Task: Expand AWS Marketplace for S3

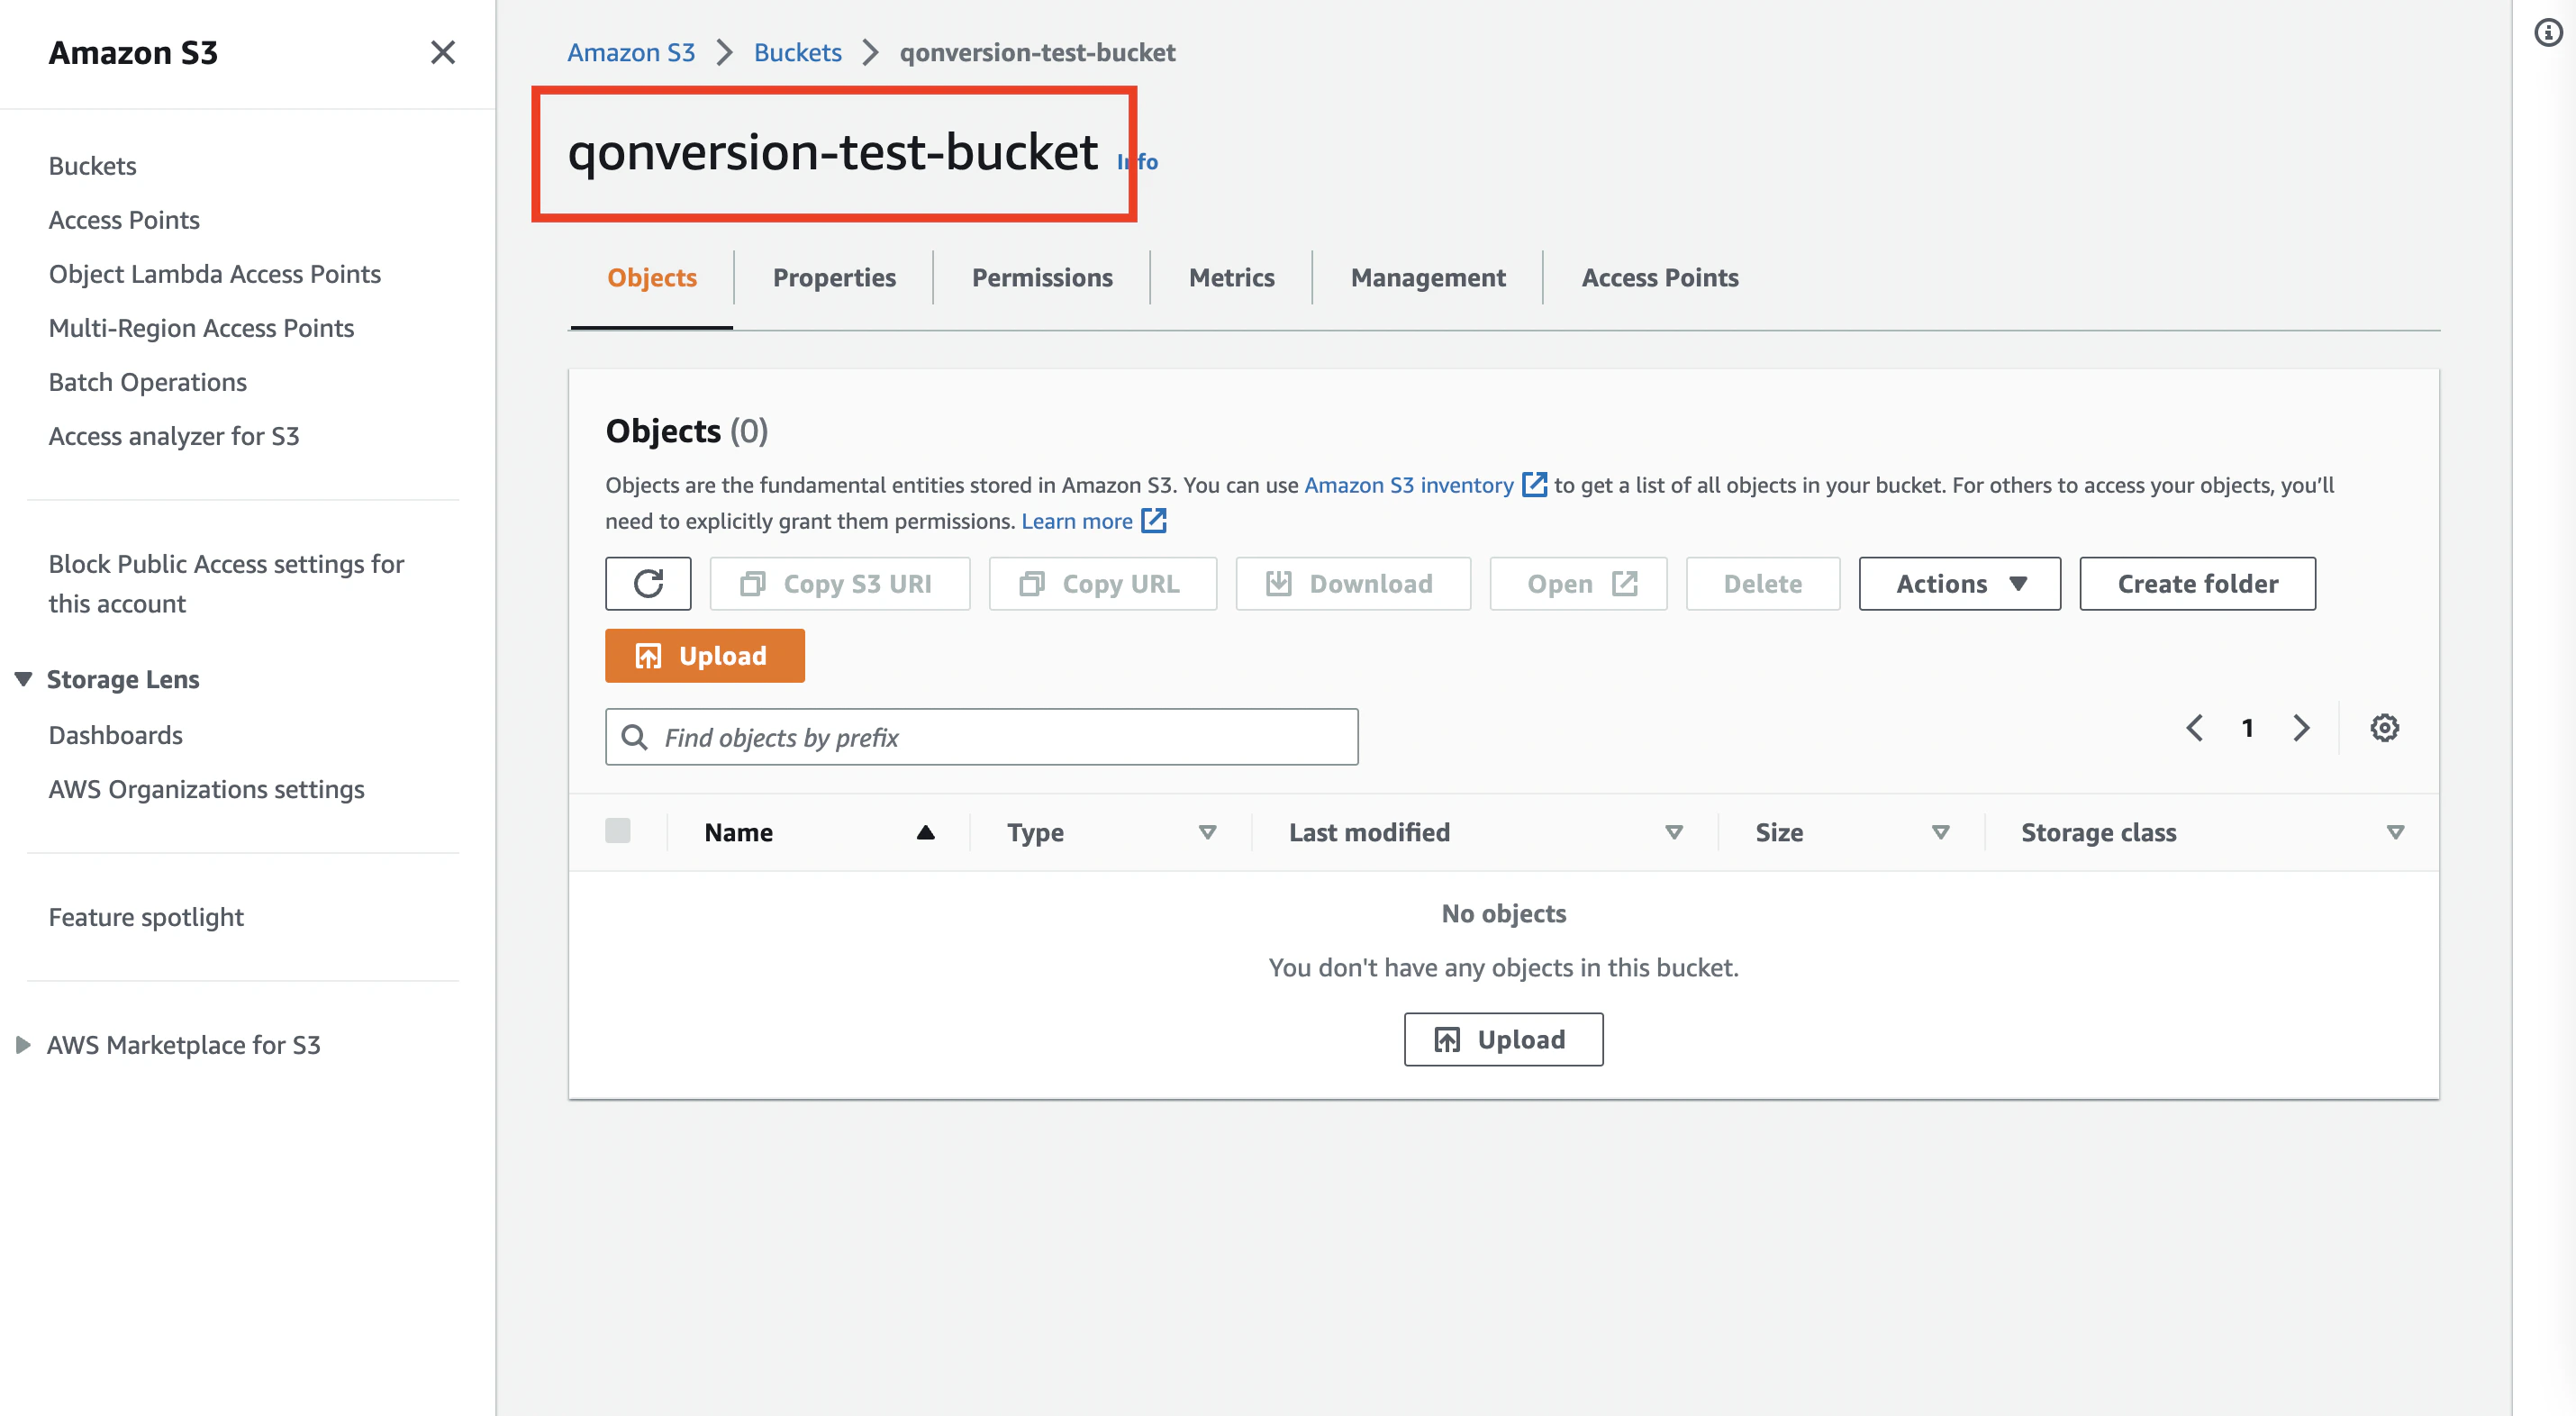Action: (x=23, y=1045)
